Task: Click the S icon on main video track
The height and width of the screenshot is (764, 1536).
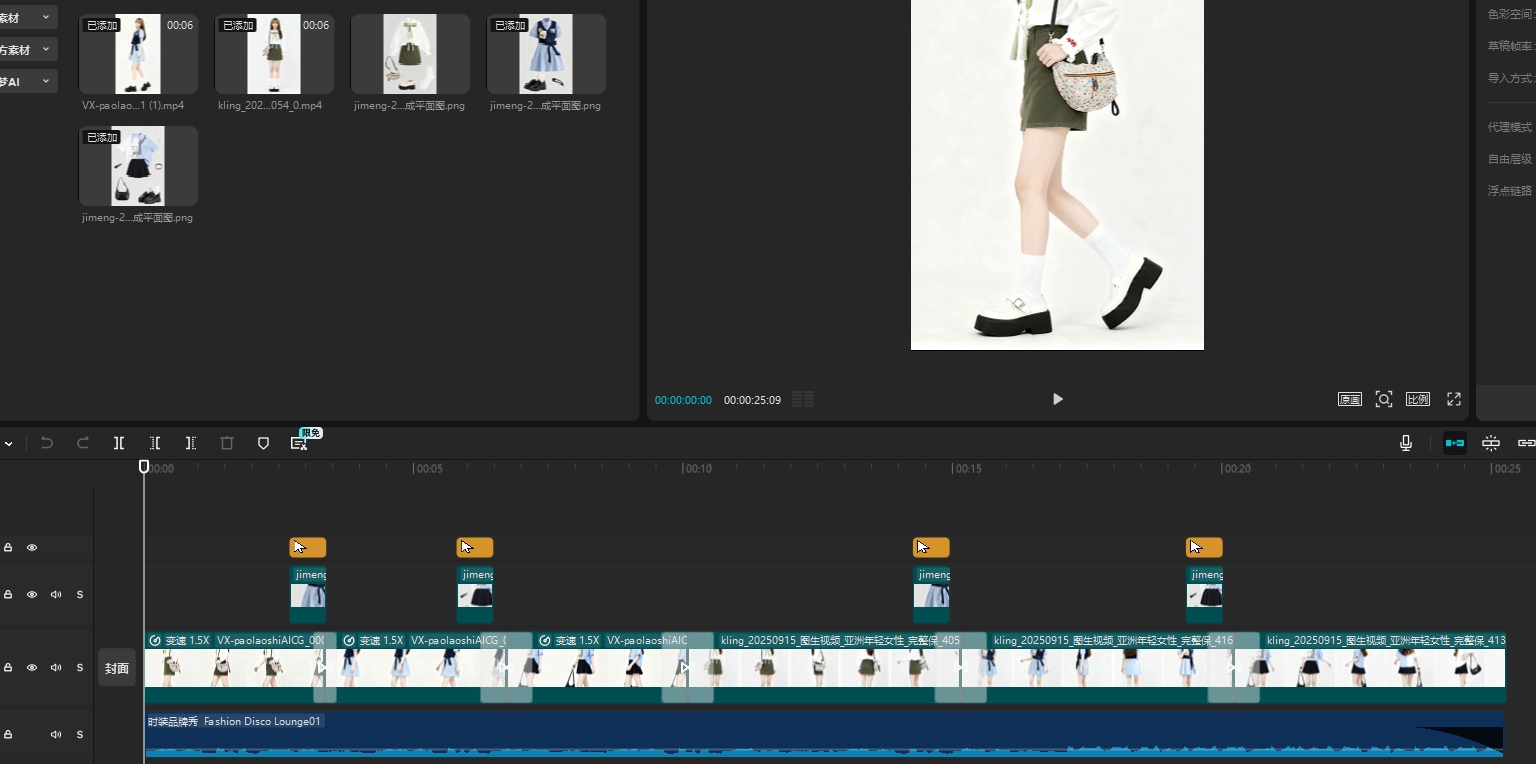Action: [x=80, y=668]
